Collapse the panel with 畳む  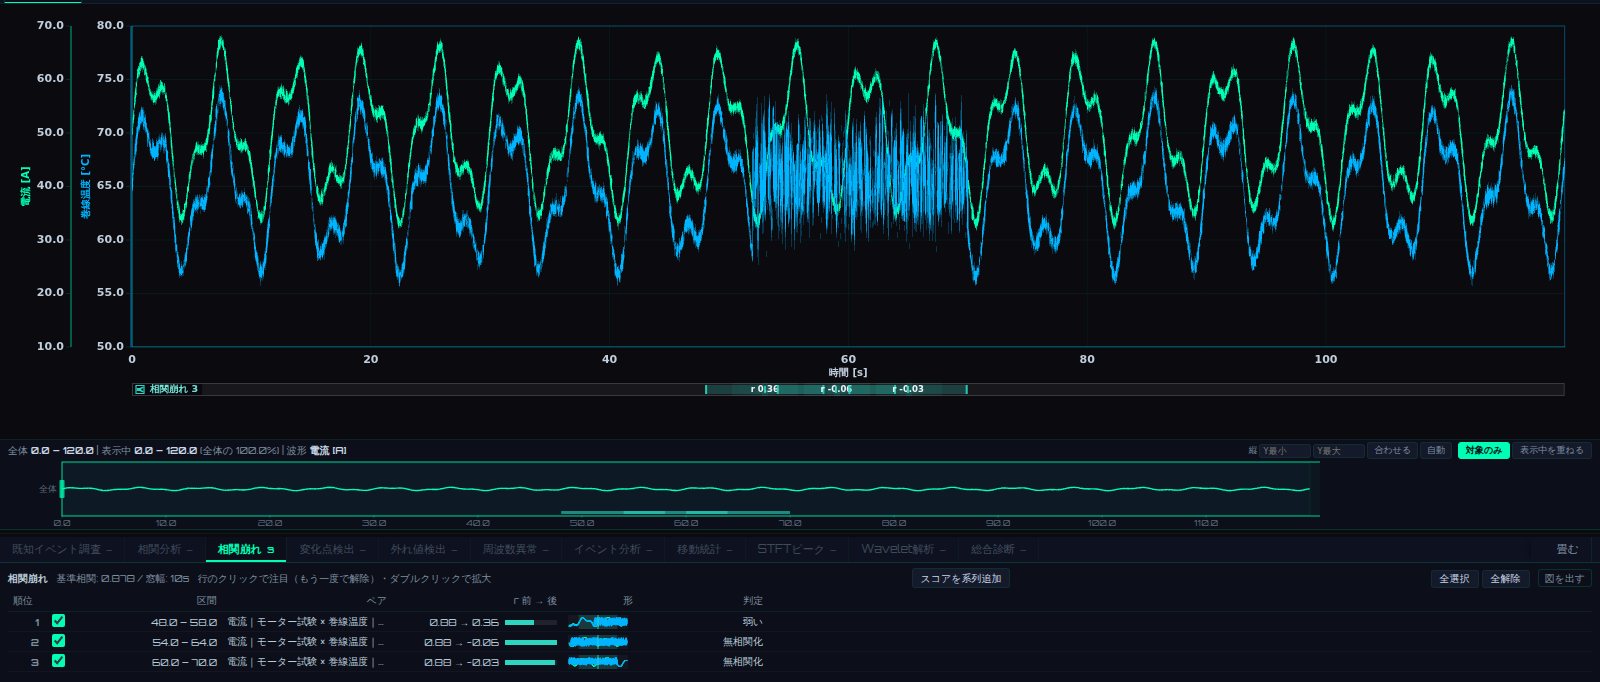click(x=1567, y=549)
